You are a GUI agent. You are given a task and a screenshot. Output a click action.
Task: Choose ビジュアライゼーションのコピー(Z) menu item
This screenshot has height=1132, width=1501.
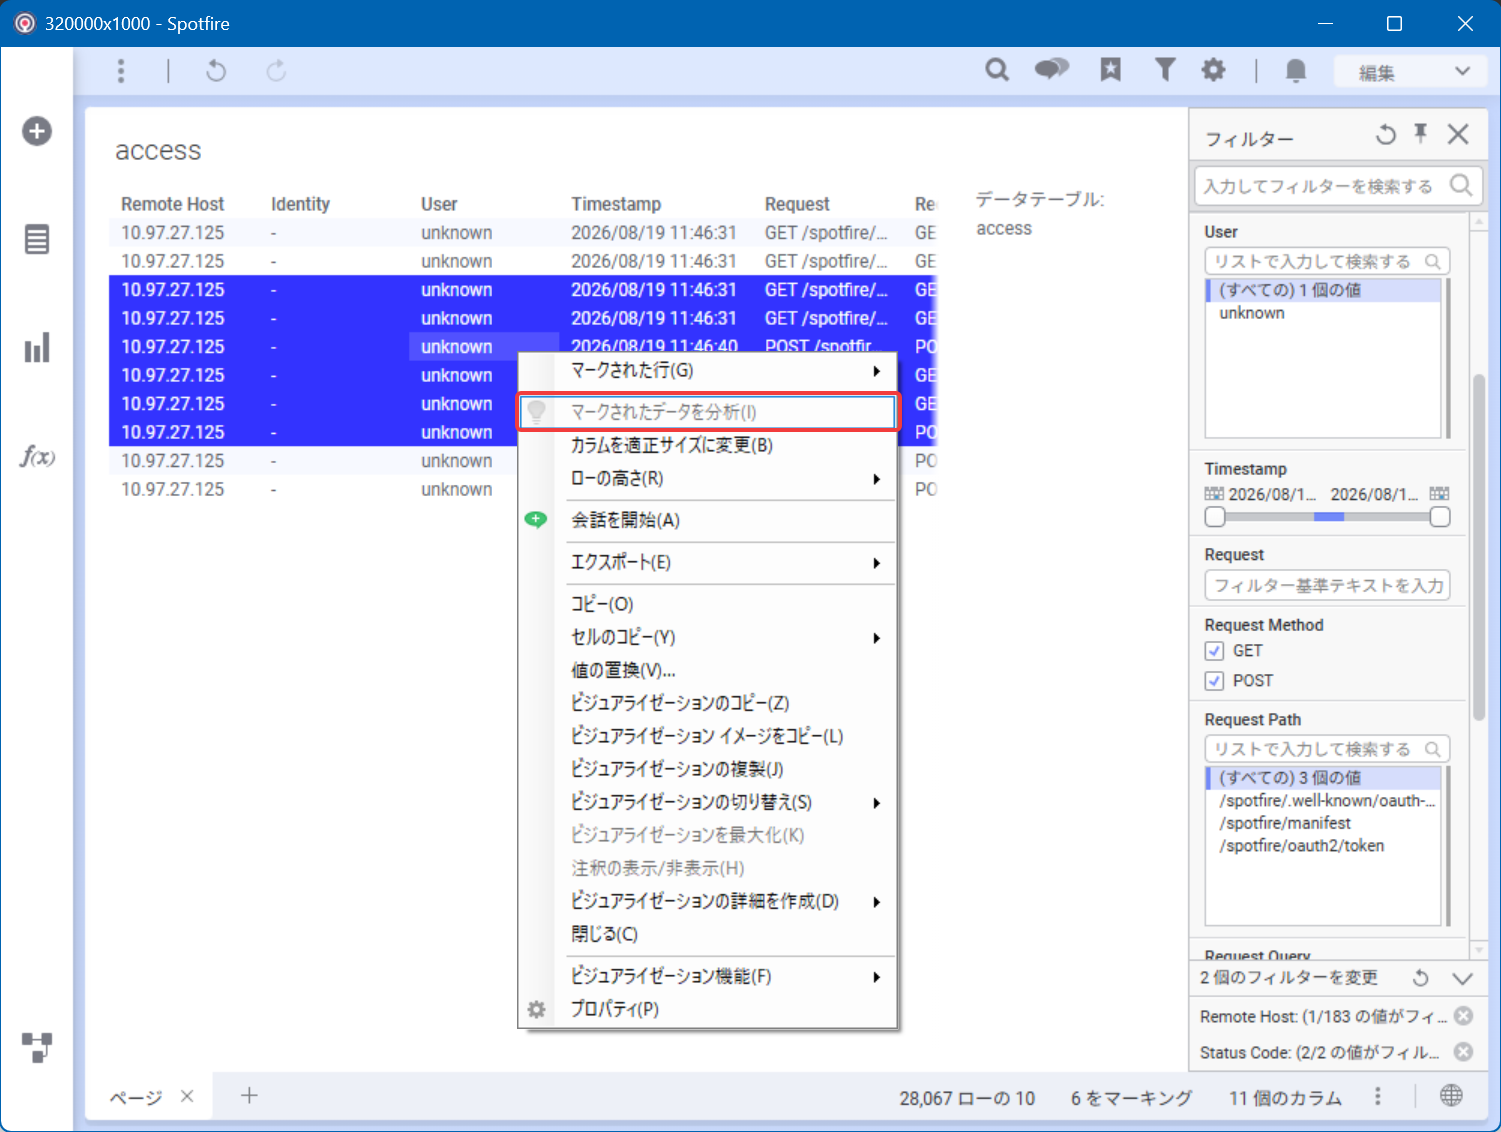tap(706, 703)
